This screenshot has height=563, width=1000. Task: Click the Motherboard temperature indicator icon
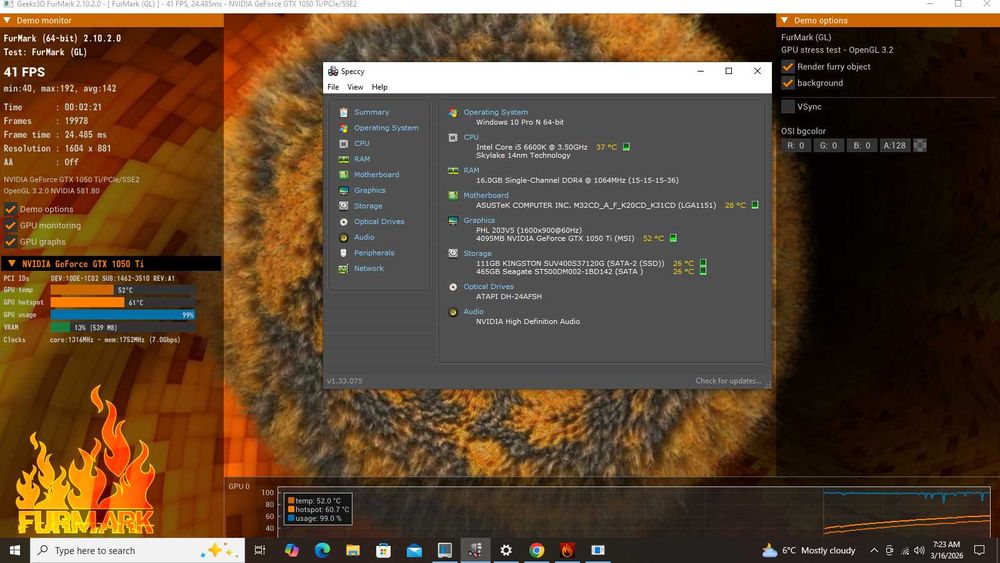[755, 205]
